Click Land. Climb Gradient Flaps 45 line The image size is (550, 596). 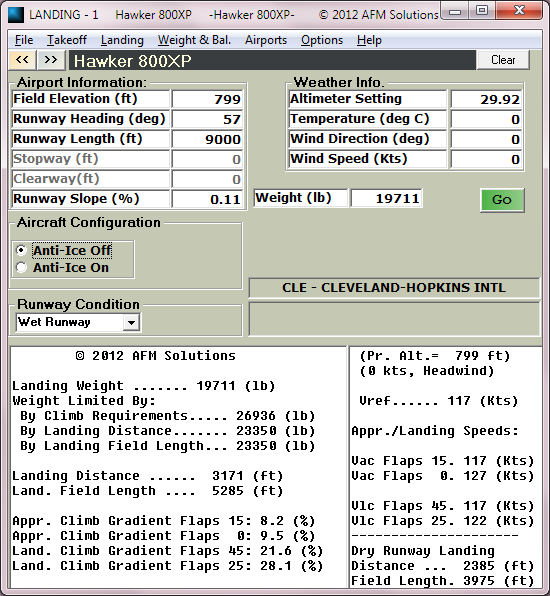168,551
